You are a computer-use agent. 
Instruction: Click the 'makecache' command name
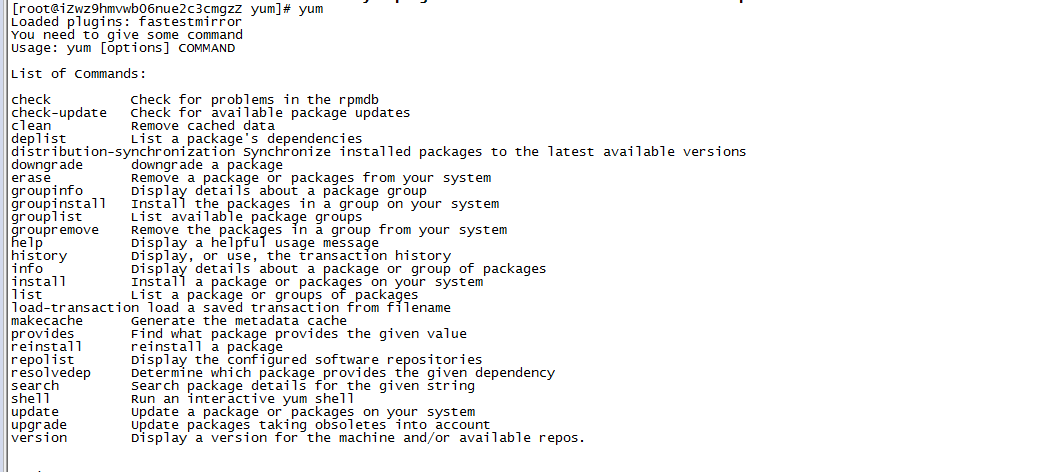(47, 321)
